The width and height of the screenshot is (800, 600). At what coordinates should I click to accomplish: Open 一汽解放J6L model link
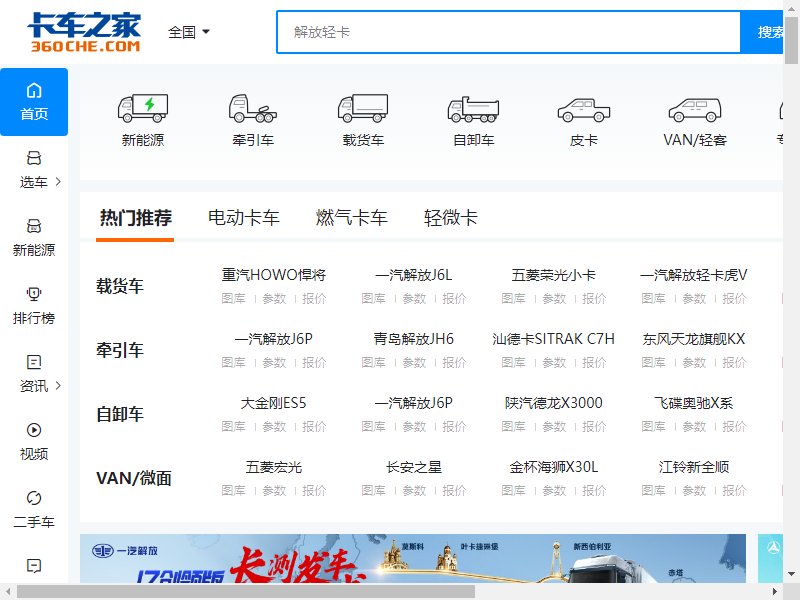[414, 275]
